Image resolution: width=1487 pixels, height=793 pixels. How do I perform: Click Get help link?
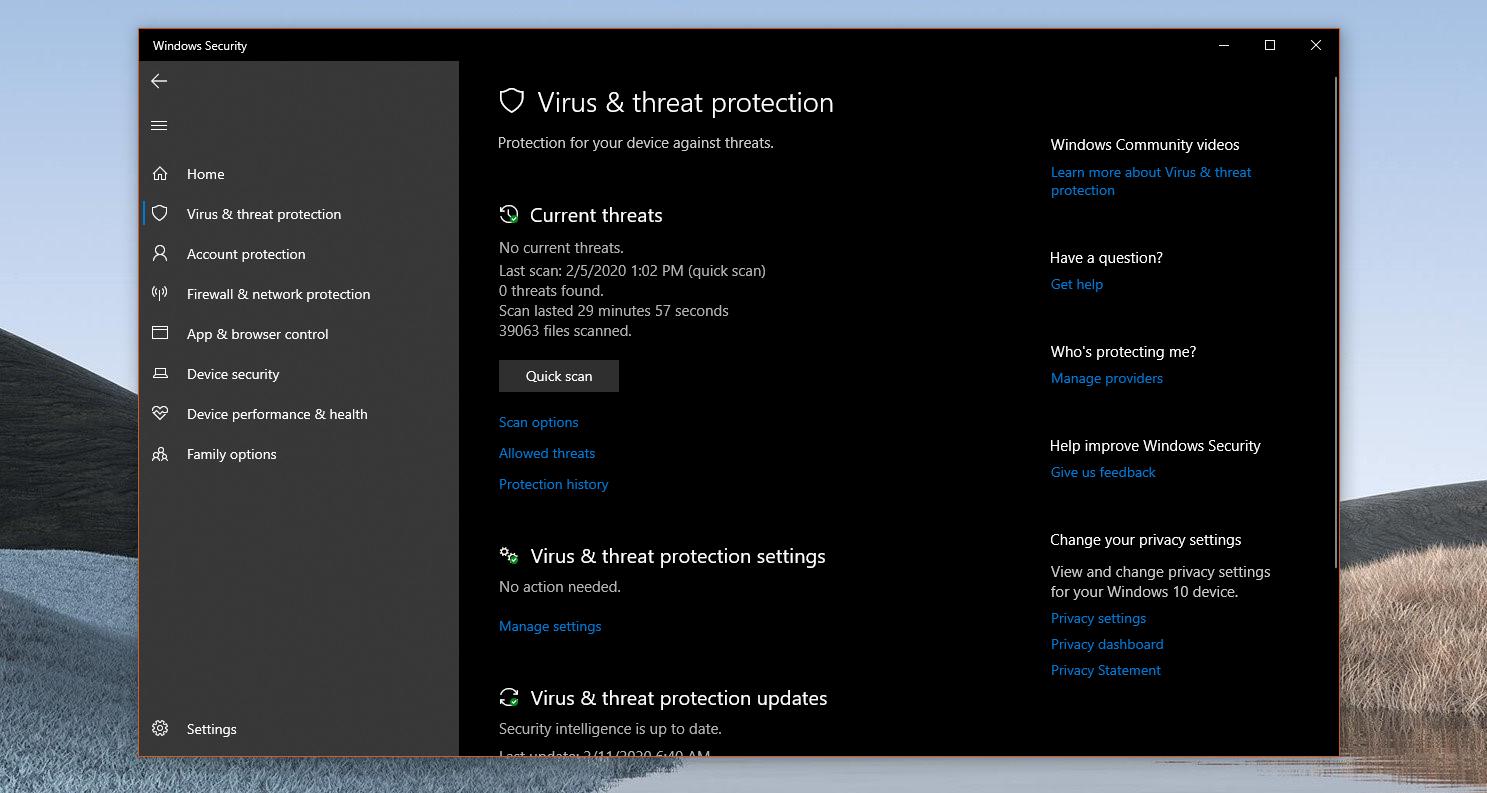1077,284
